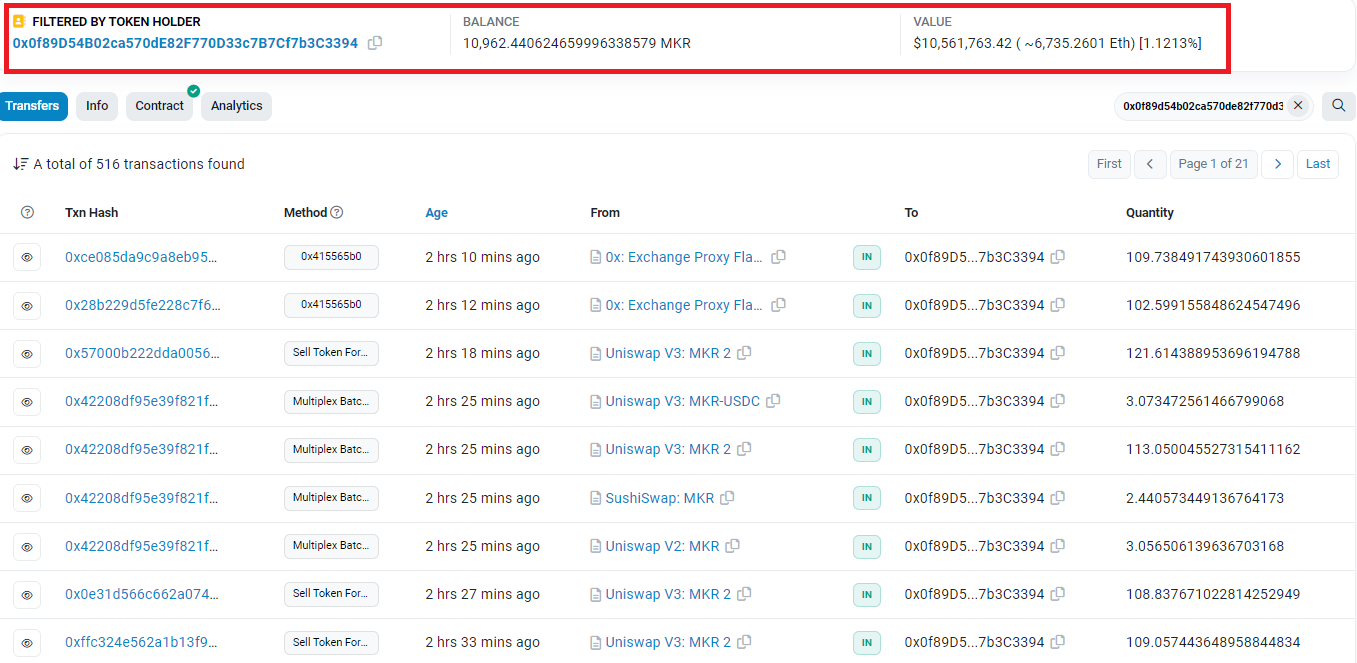The width and height of the screenshot is (1357, 663).
Task: Go to next page with right chevron
Action: point(1277,164)
